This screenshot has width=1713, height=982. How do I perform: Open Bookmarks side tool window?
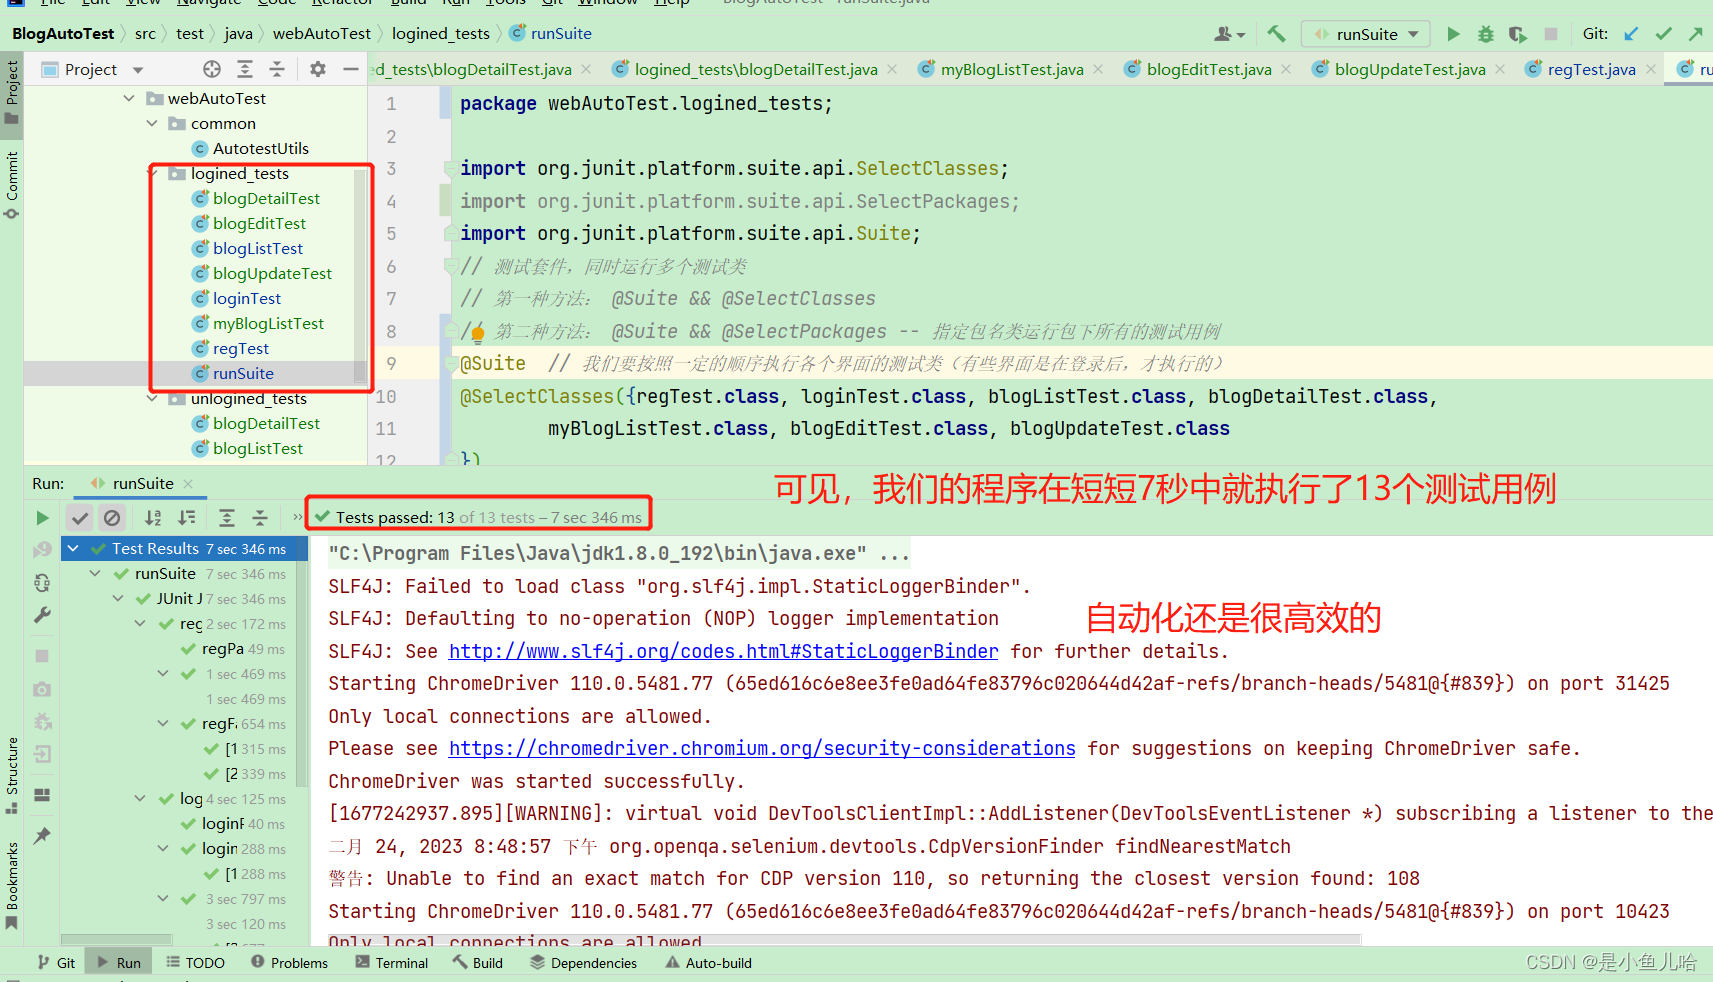click(12, 885)
